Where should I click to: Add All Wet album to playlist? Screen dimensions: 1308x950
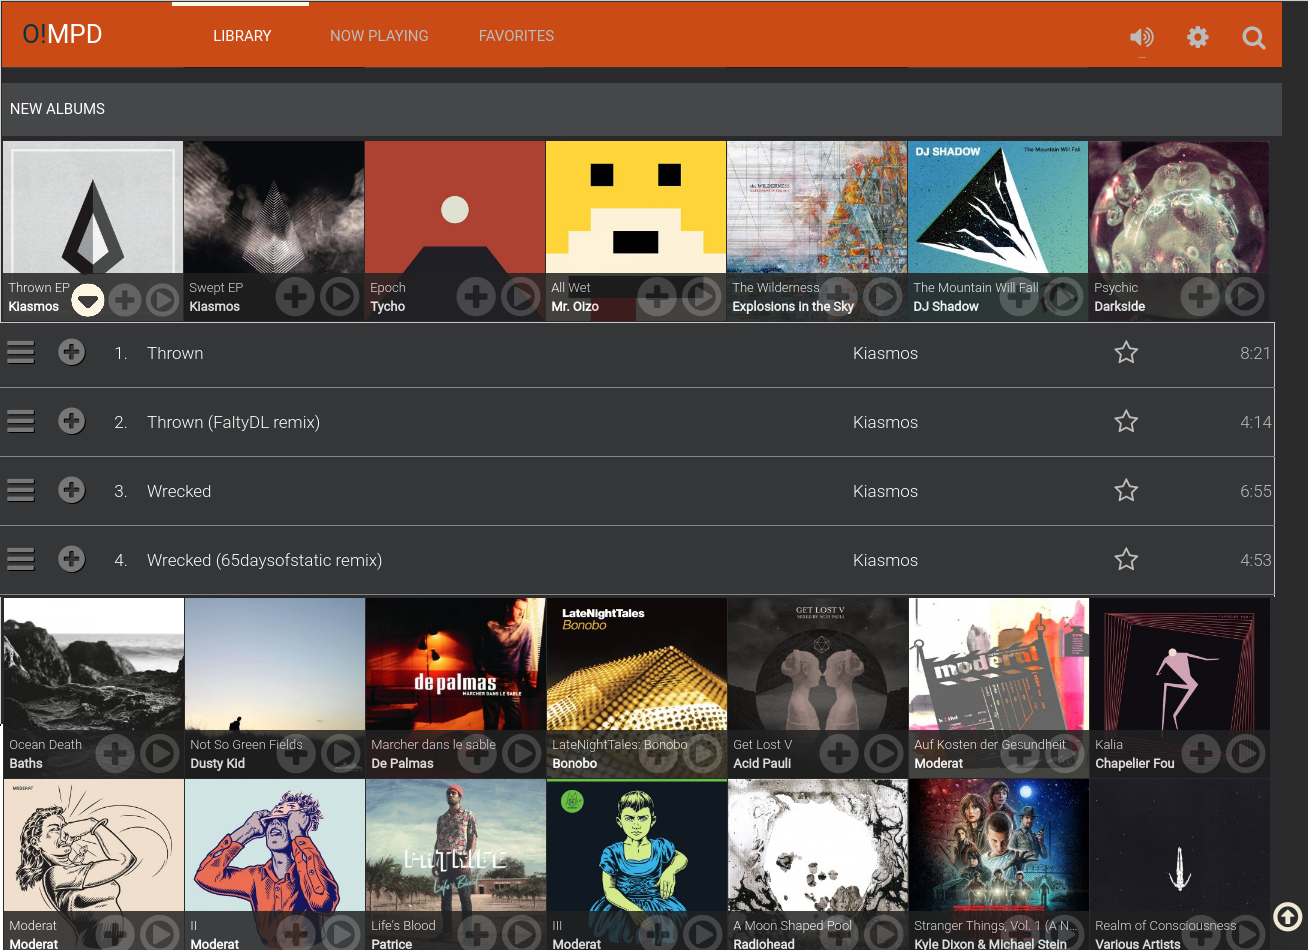click(657, 297)
